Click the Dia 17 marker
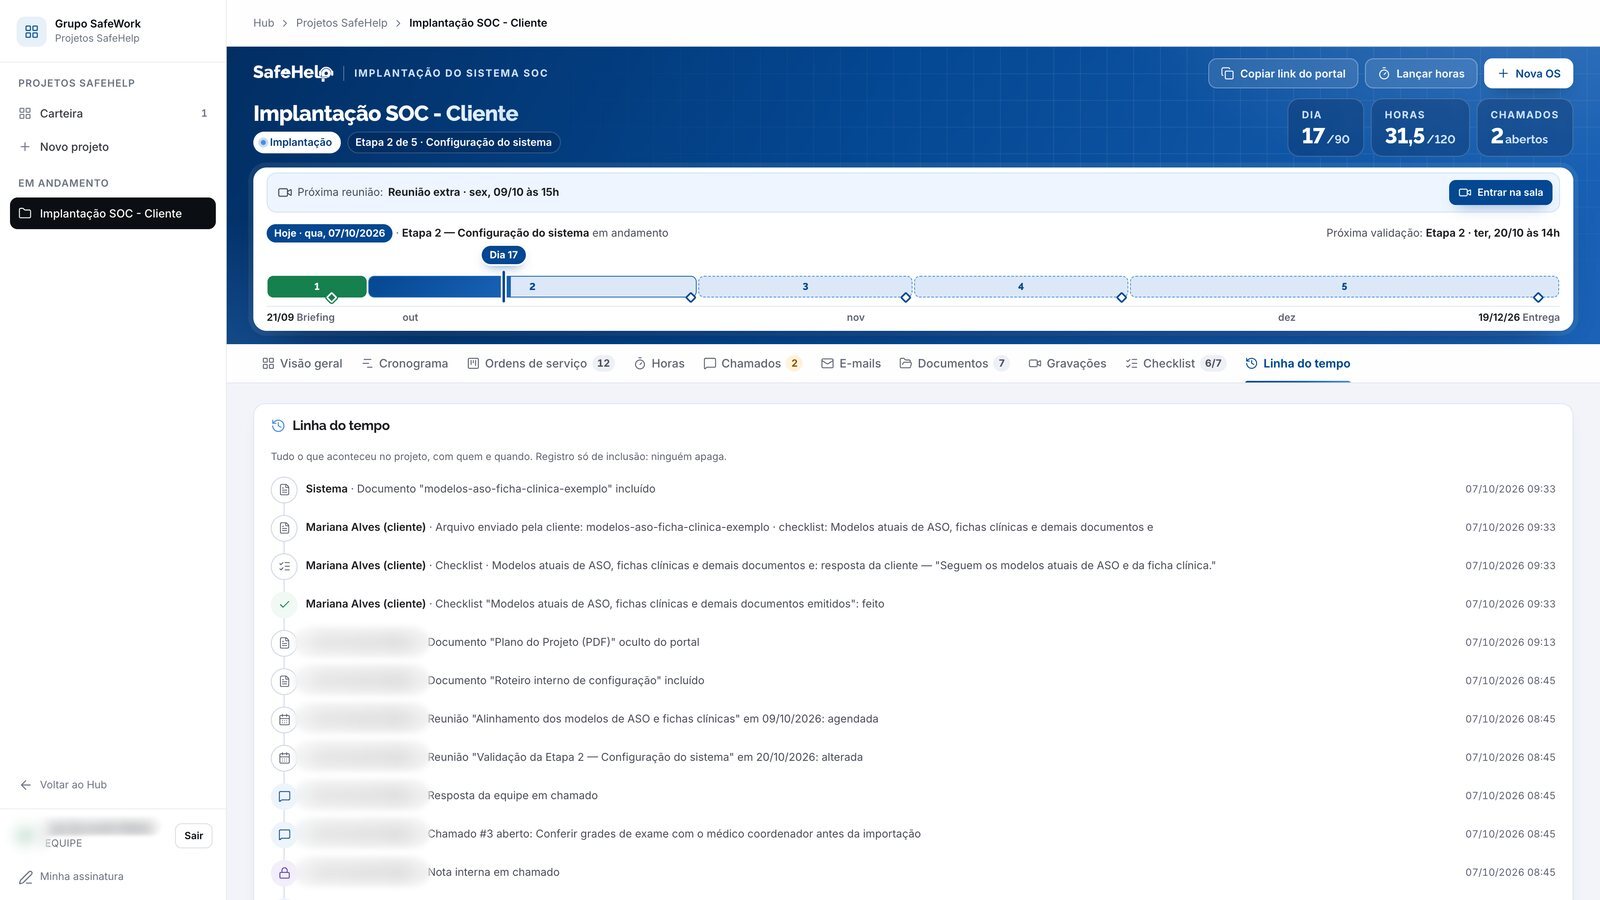1600x900 pixels. (503, 255)
